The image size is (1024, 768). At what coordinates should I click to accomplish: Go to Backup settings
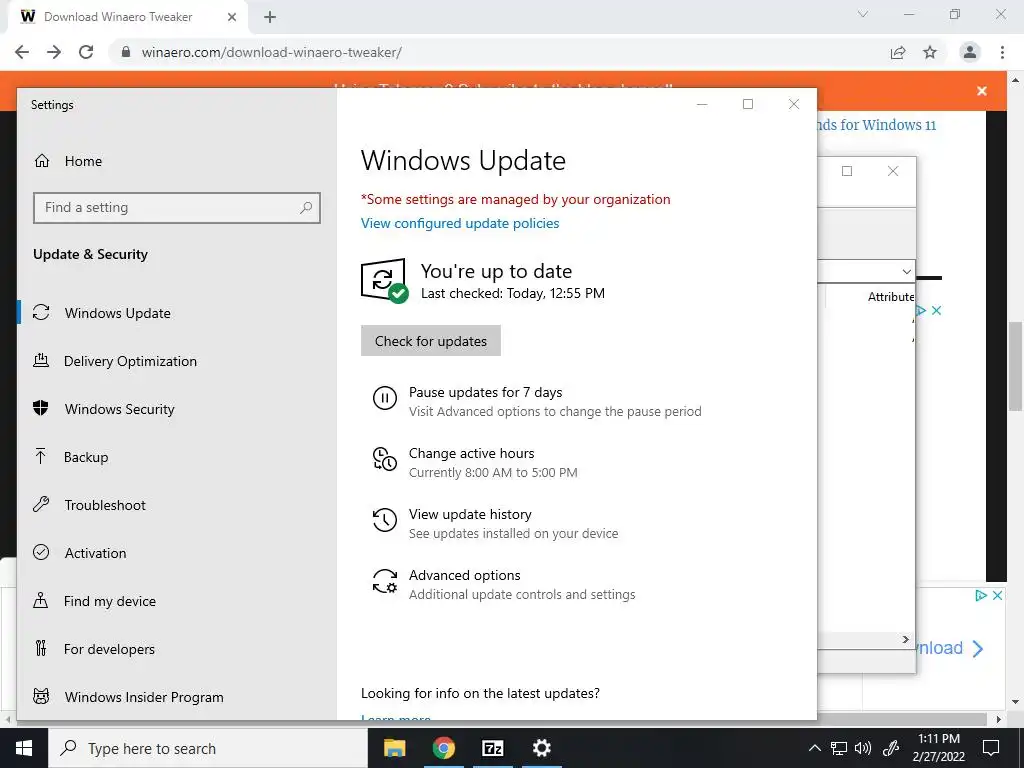tap(86, 457)
